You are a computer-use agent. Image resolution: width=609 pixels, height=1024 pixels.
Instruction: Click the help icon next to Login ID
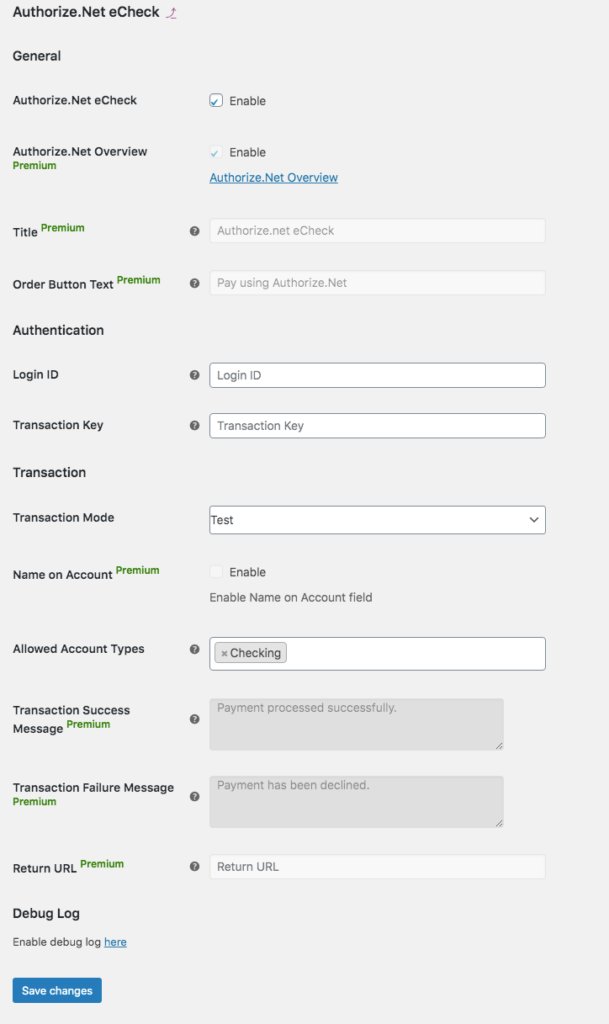coord(195,375)
